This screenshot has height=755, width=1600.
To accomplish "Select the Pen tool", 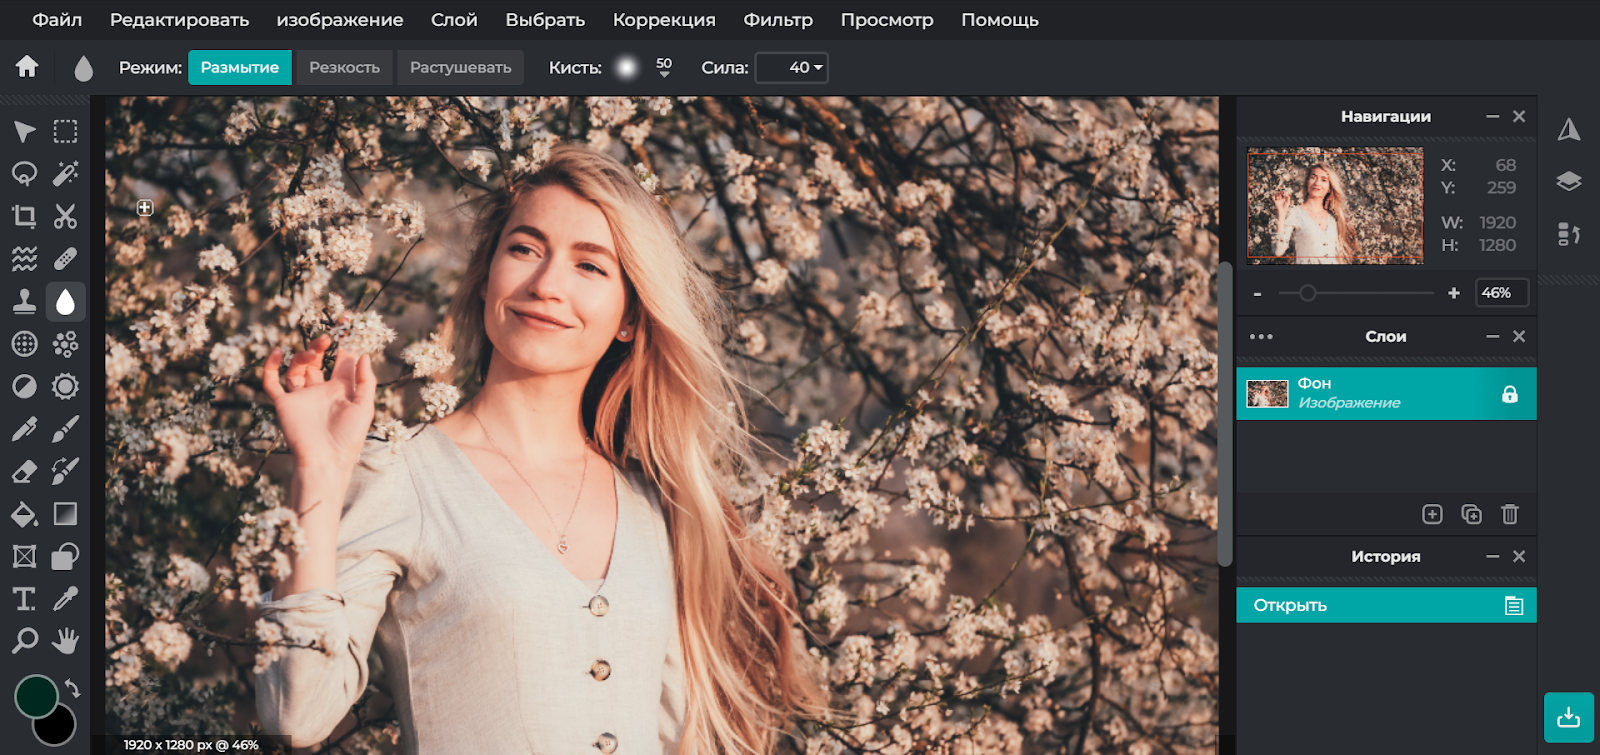I will coord(24,429).
